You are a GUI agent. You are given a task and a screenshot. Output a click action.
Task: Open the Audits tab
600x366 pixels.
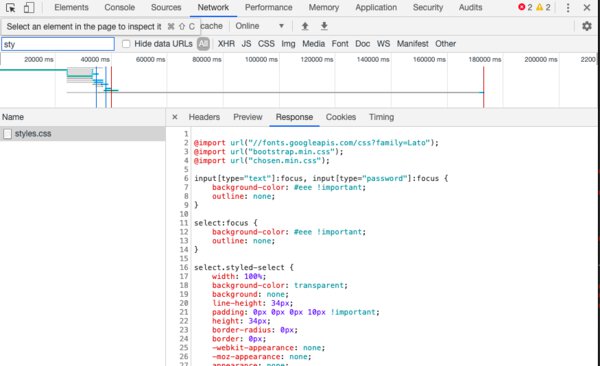click(x=471, y=8)
